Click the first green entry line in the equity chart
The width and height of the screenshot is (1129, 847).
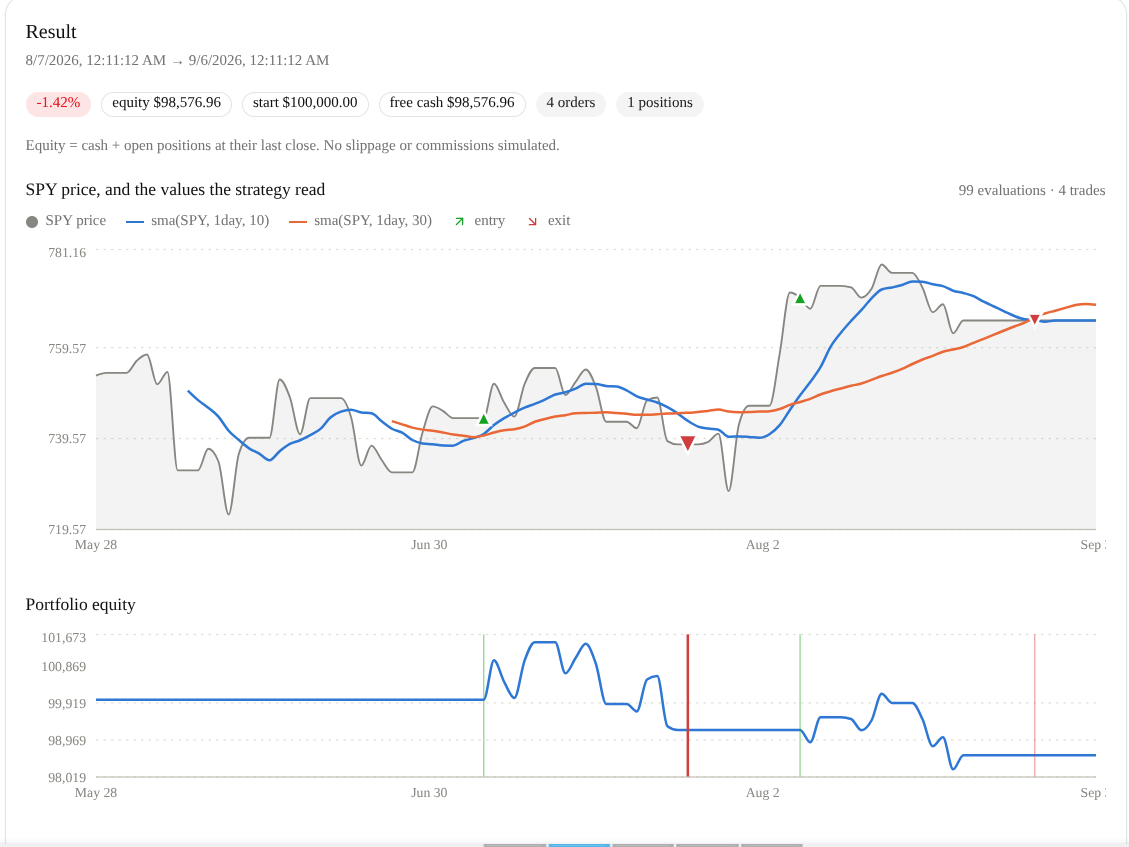point(484,705)
